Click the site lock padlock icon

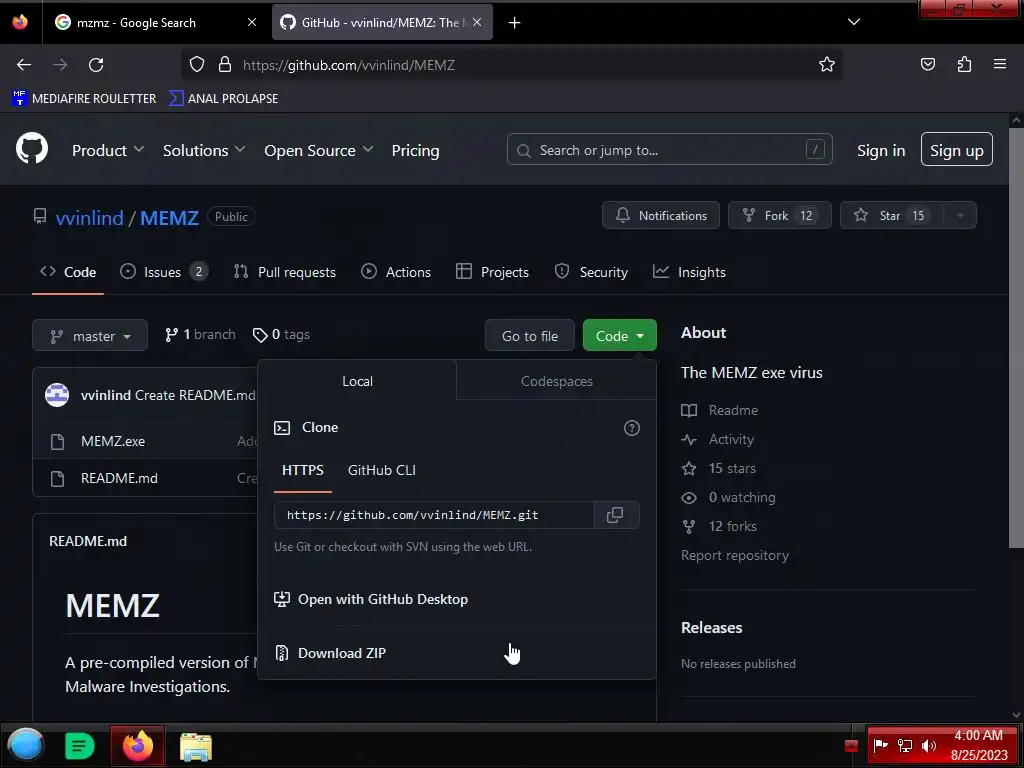pos(225,64)
